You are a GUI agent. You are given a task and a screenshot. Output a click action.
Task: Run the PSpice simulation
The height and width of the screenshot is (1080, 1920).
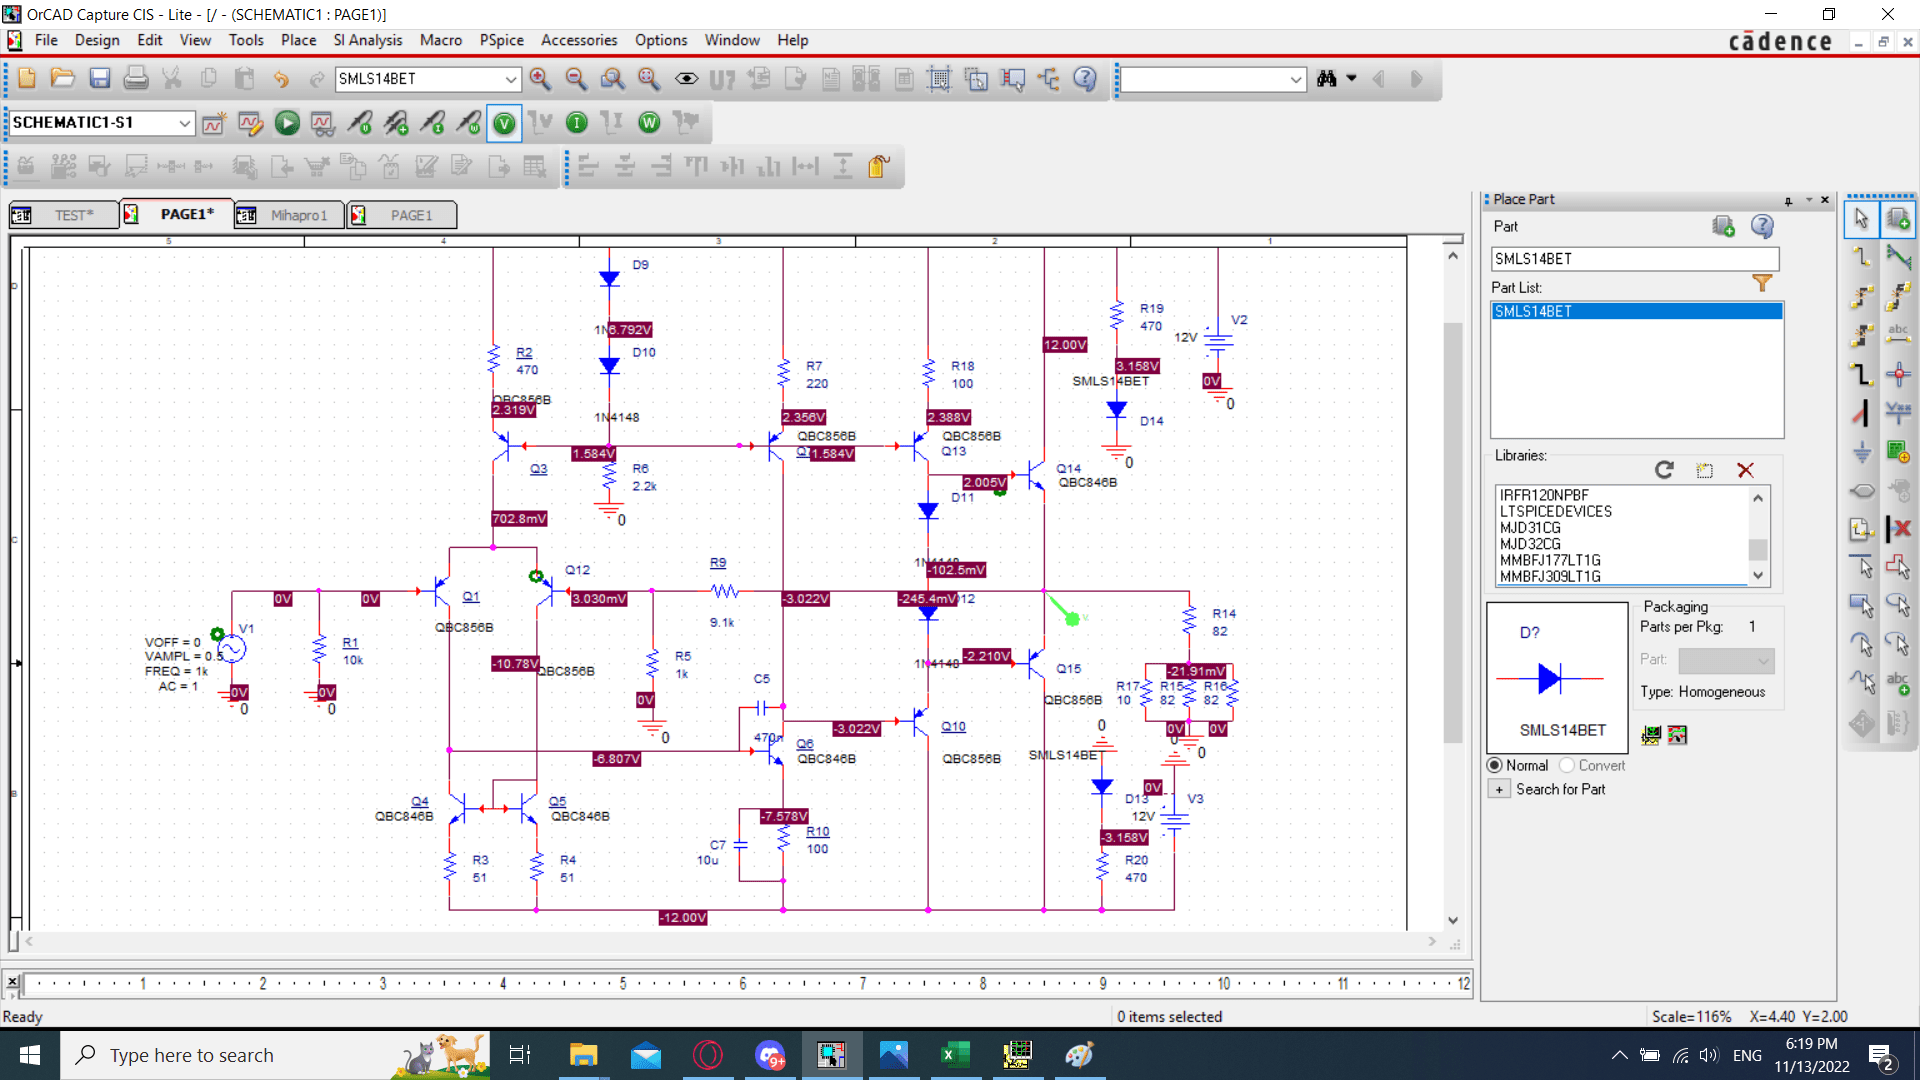[x=287, y=123]
